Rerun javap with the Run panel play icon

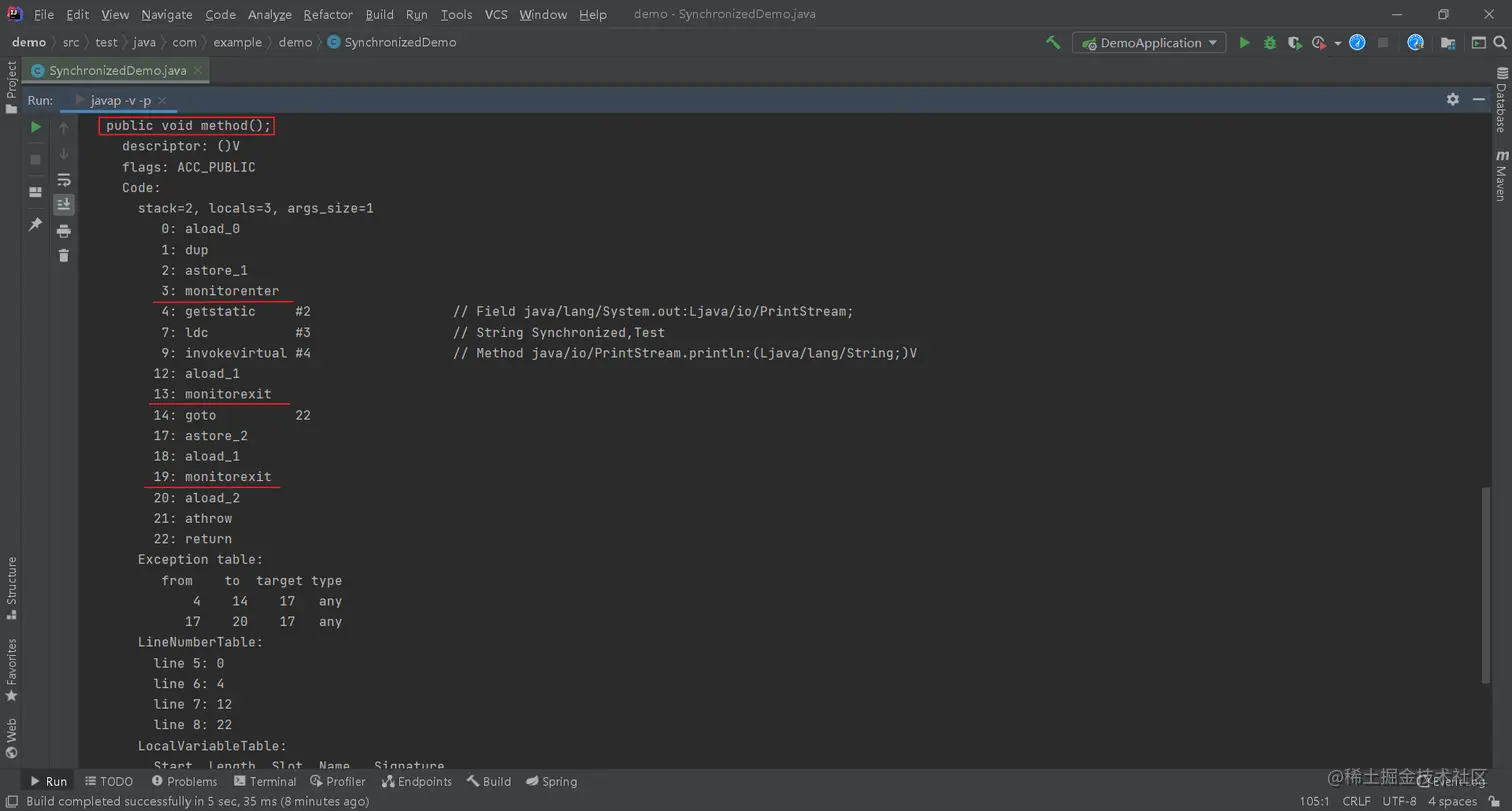tap(36, 127)
